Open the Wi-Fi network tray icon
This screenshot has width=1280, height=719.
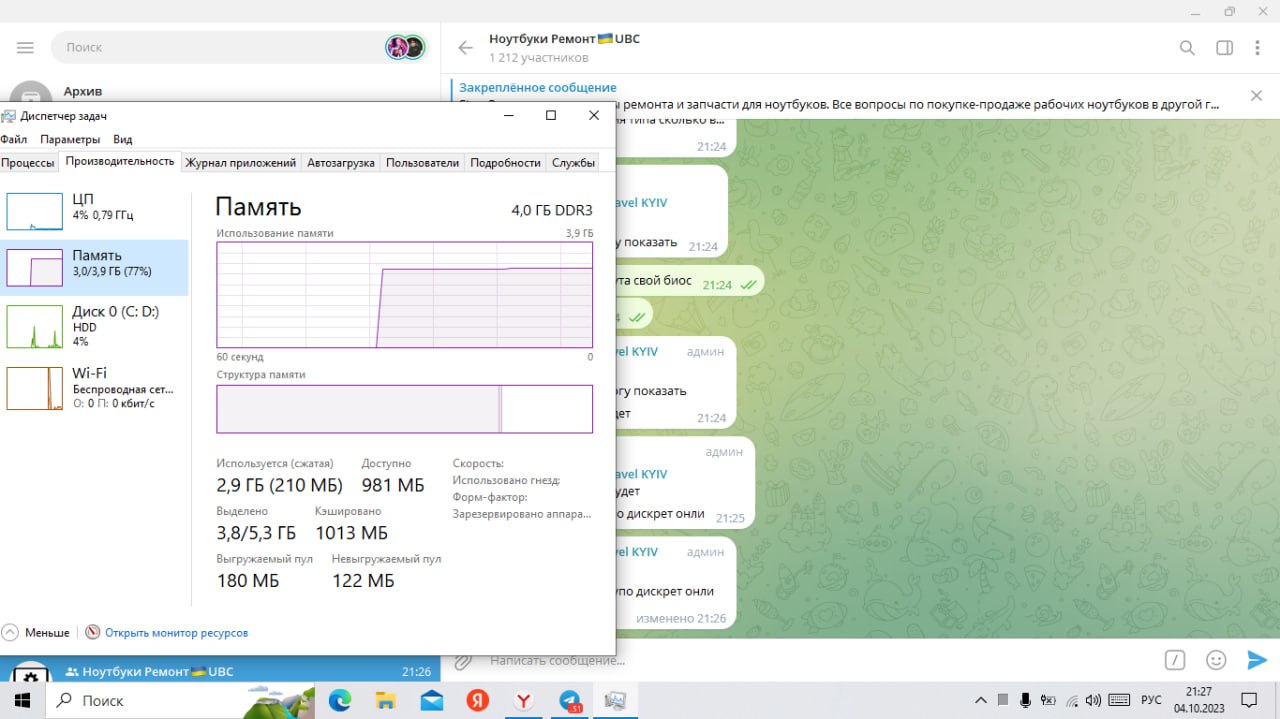click(x=1072, y=700)
